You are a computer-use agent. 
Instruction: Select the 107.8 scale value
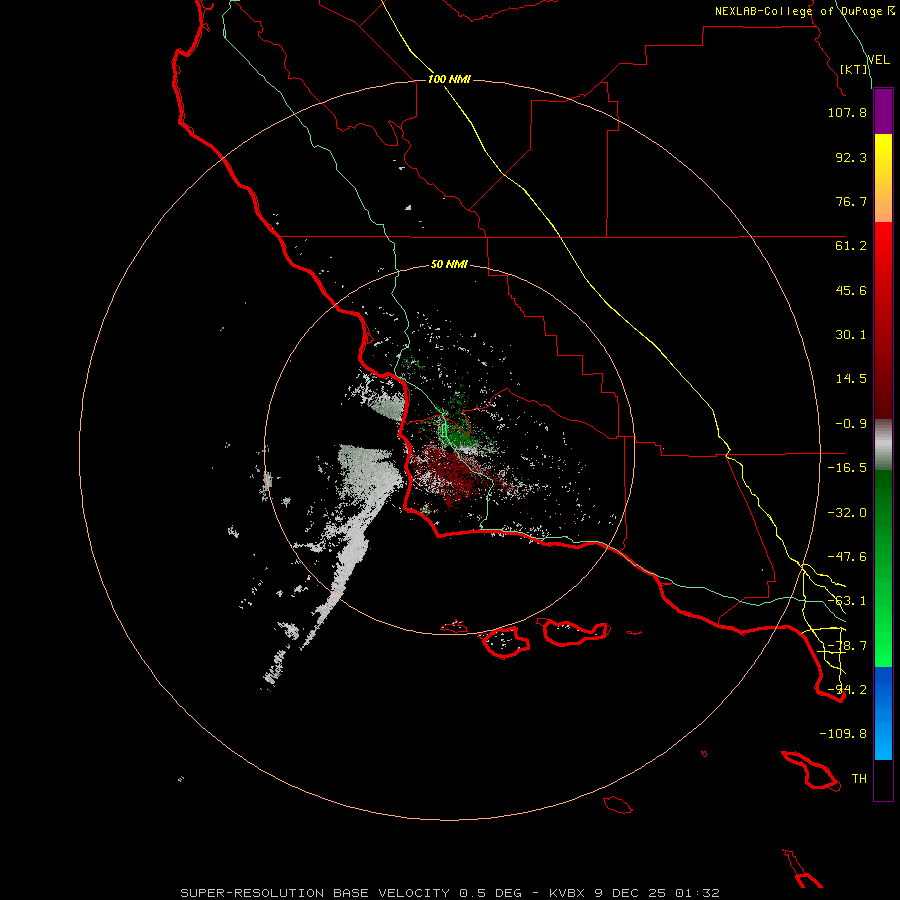coord(847,112)
